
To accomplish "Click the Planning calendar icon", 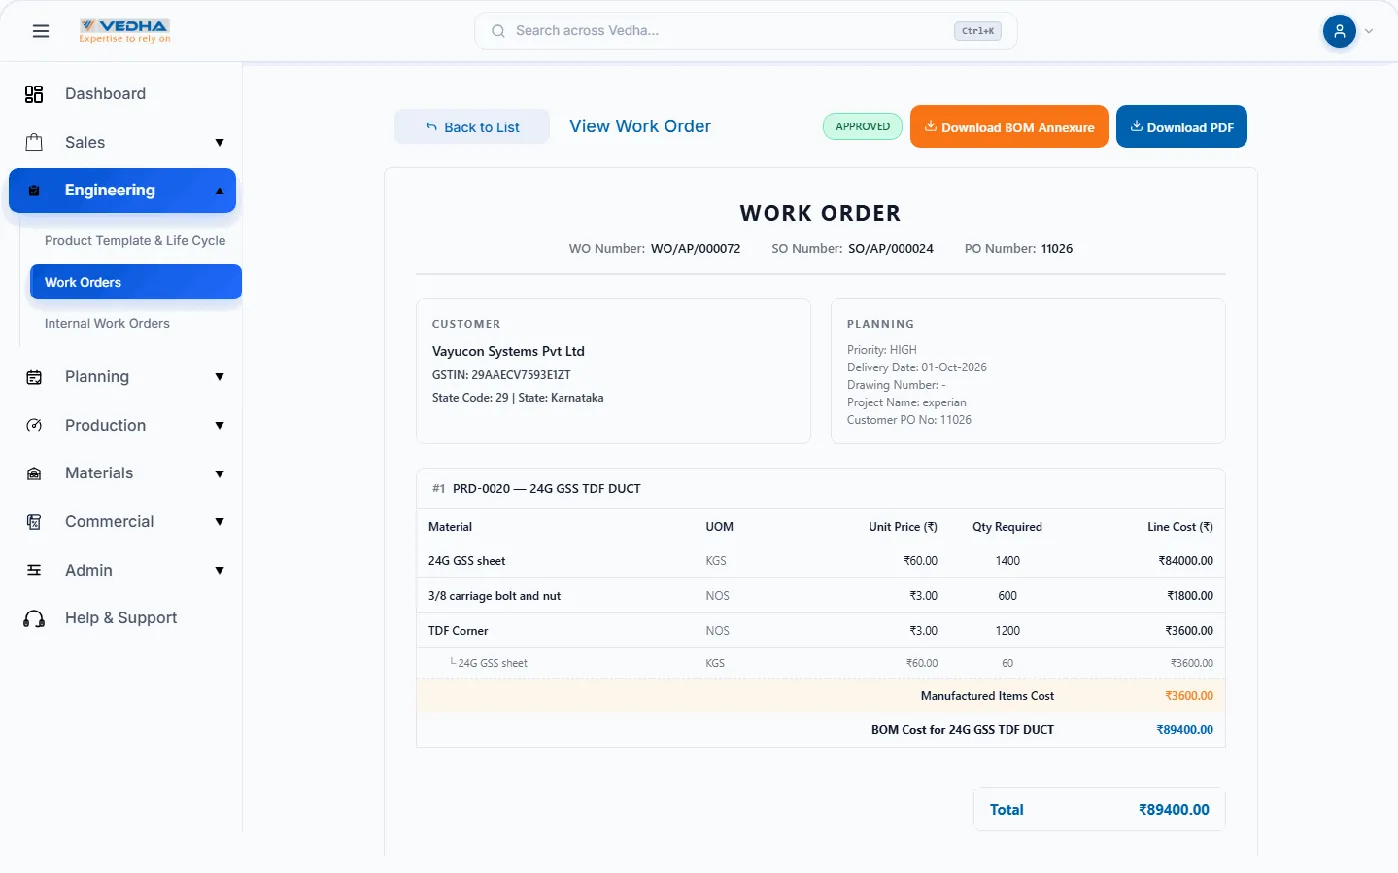I will pos(34,377).
